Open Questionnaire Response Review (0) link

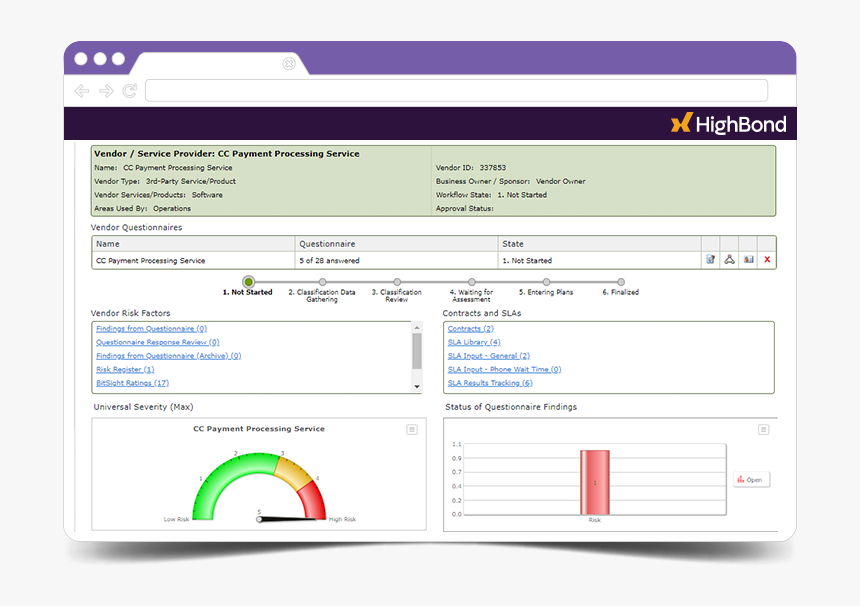click(x=158, y=342)
